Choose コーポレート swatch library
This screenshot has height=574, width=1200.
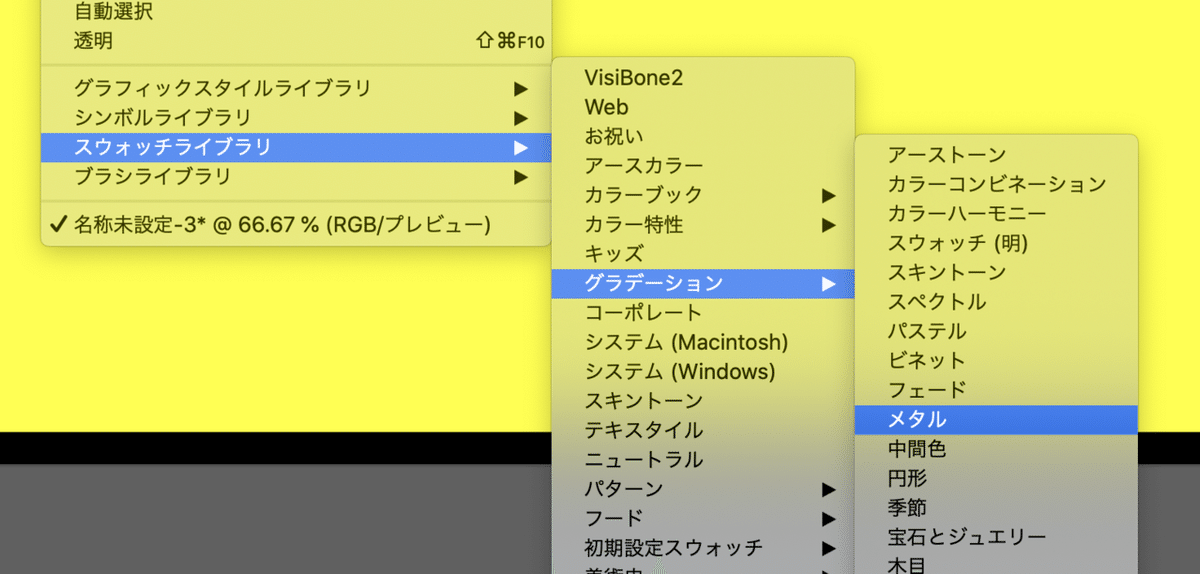point(703,313)
